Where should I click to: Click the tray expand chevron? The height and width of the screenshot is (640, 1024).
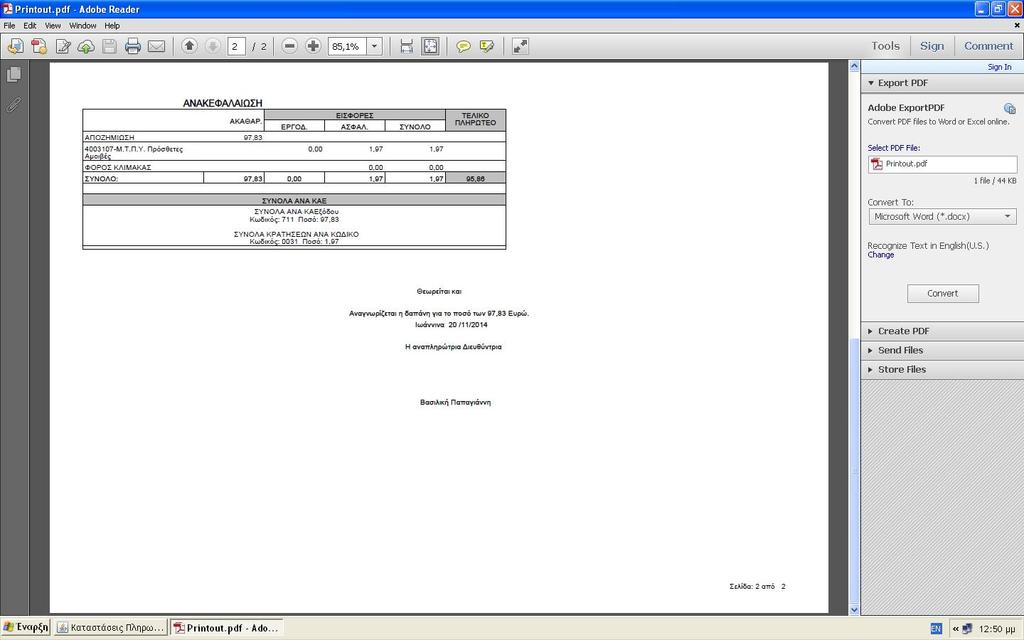(x=955, y=629)
